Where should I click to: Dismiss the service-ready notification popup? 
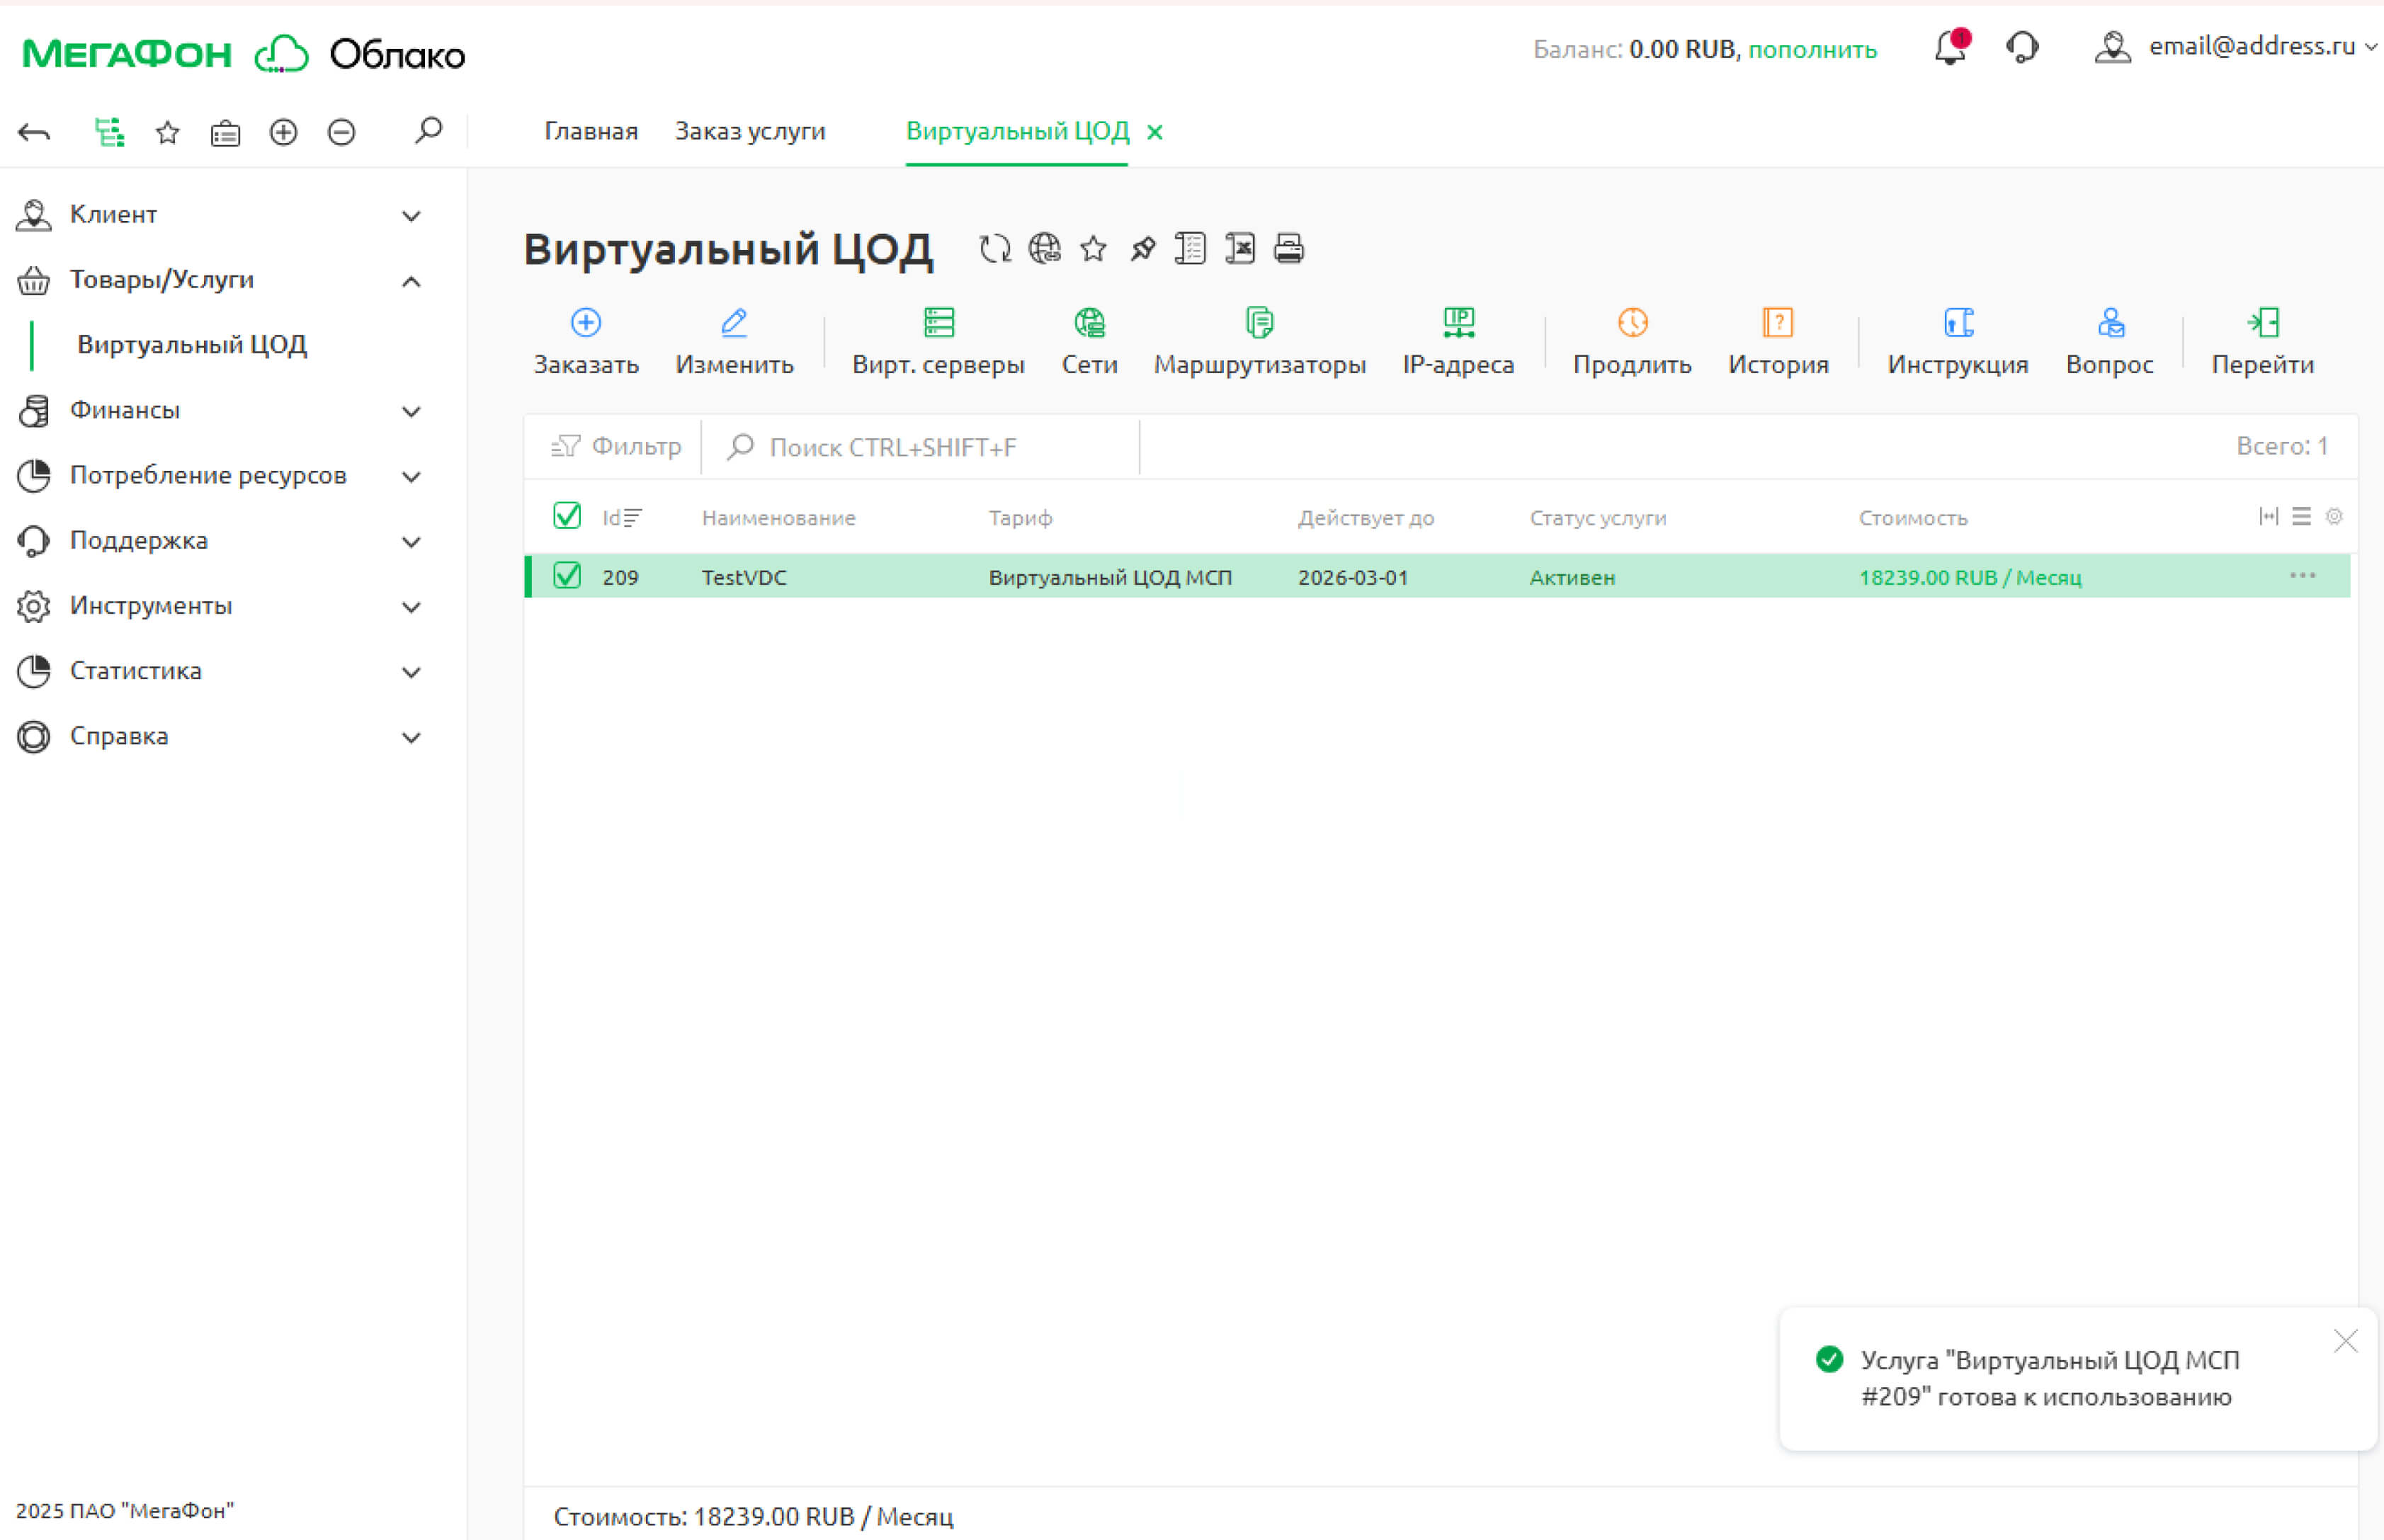click(2345, 1341)
